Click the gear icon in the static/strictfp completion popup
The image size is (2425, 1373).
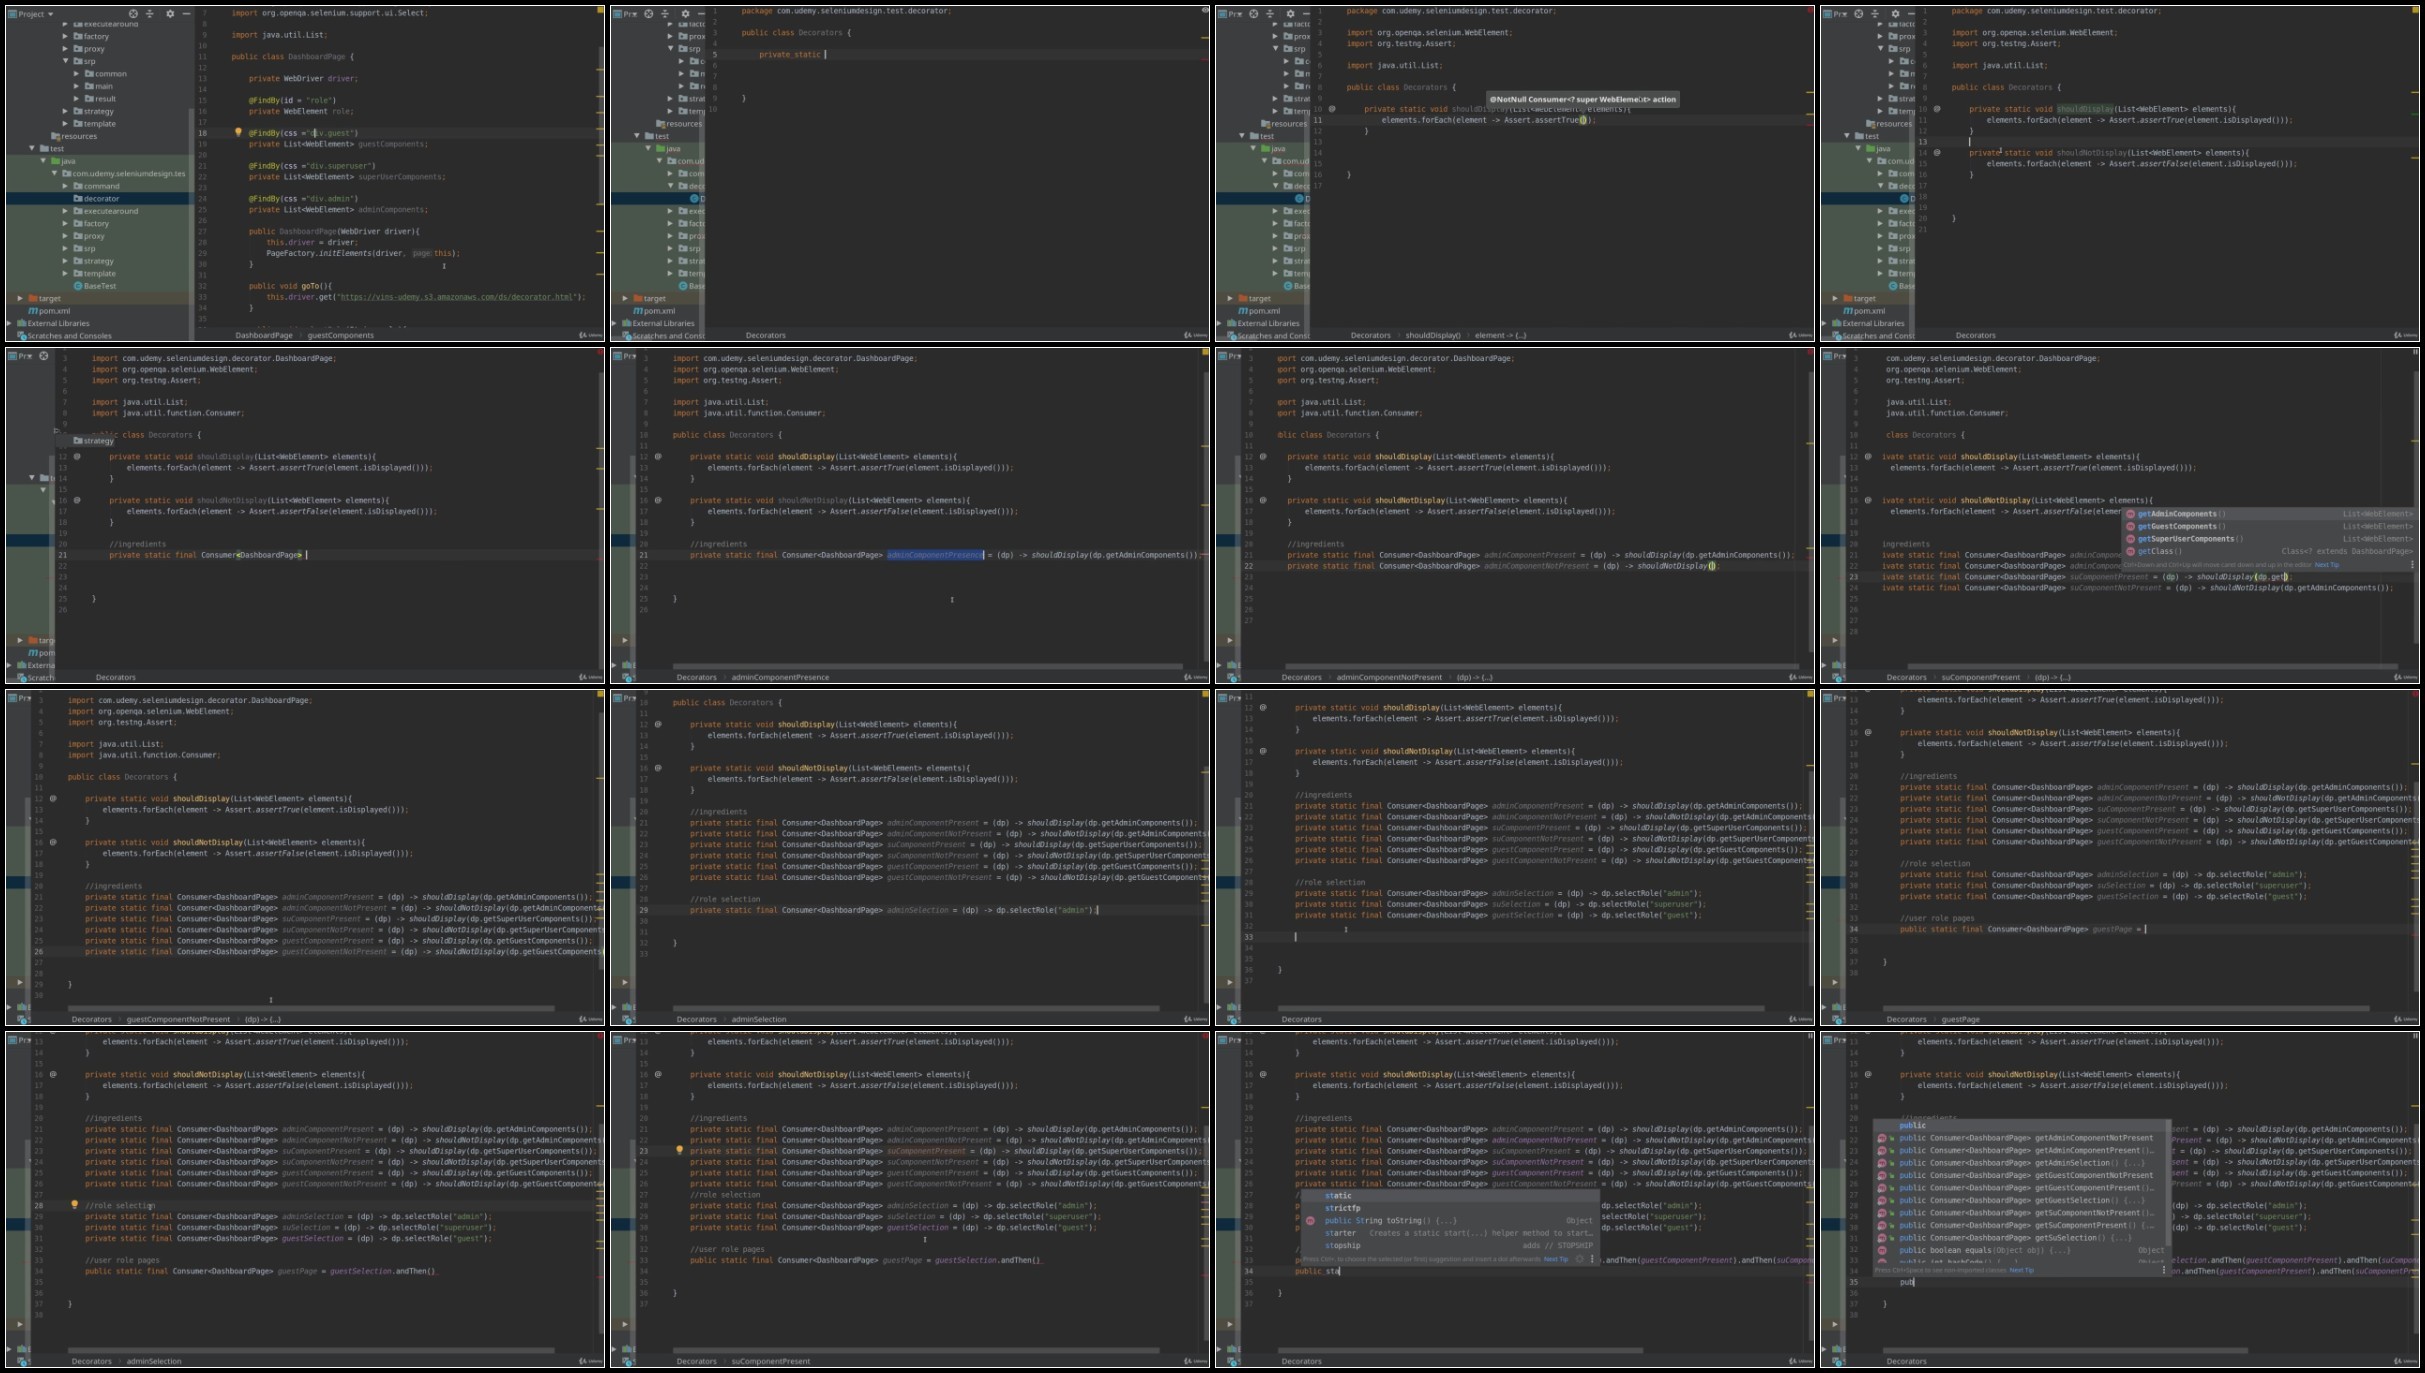pos(1580,1259)
